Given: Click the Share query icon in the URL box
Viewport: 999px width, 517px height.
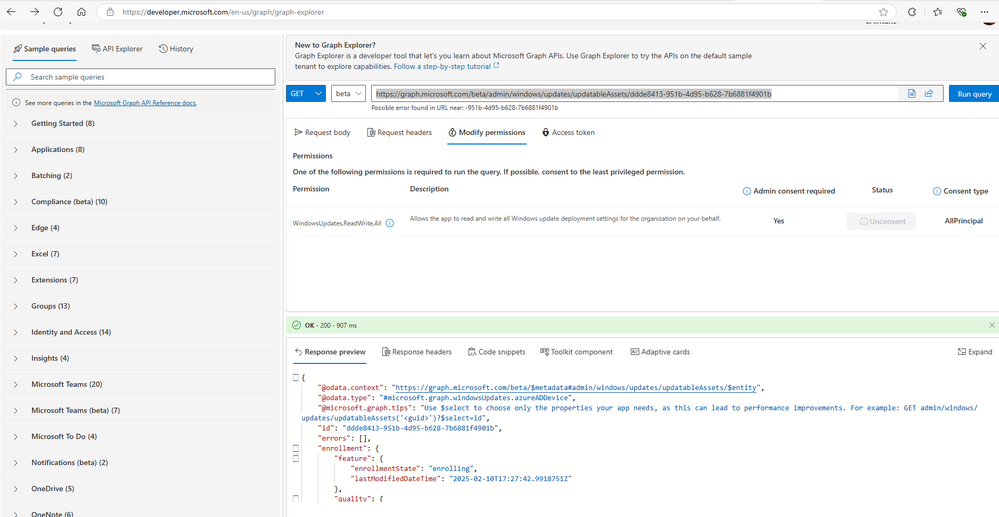Looking at the screenshot, I should point(929,94).
